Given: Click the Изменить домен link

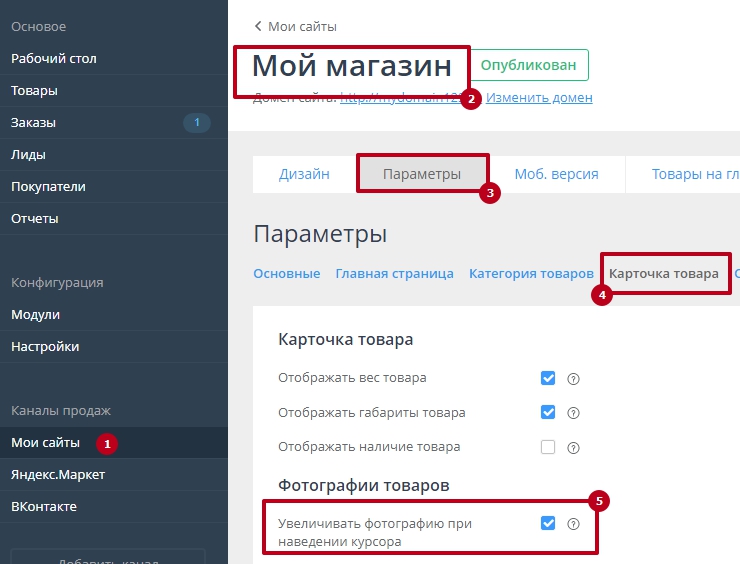Looking at the screenshot, I should (x=539, y=98).
